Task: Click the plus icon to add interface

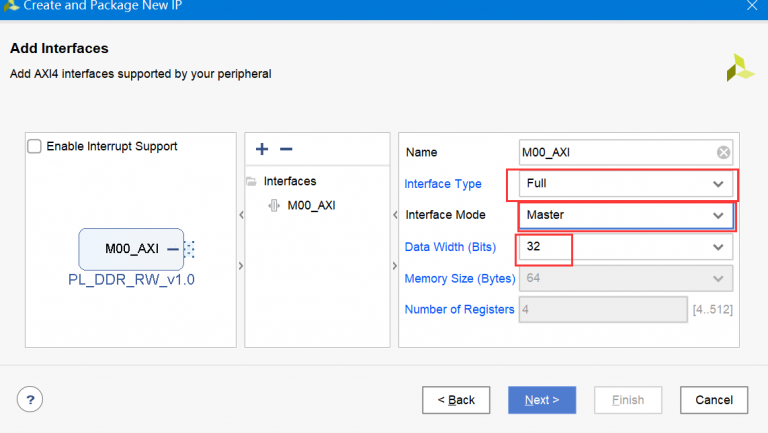Action: click(262, 149)
